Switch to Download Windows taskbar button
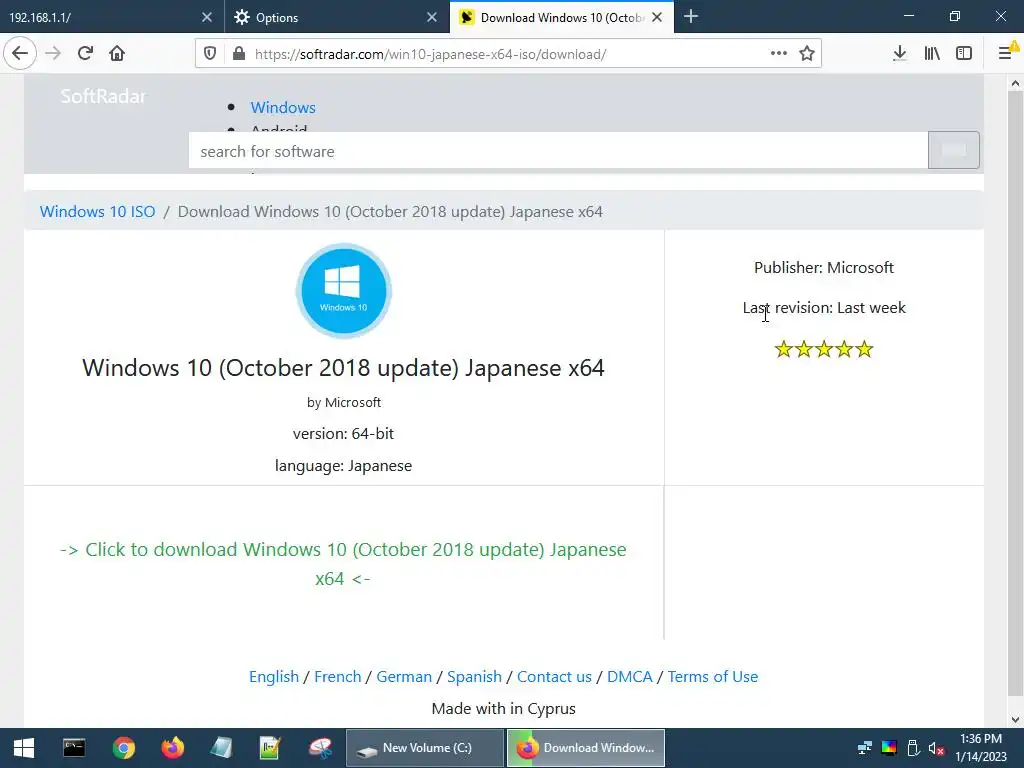Screen dimensions: 1024x768 pyautogui.click(x=586, y=748)
